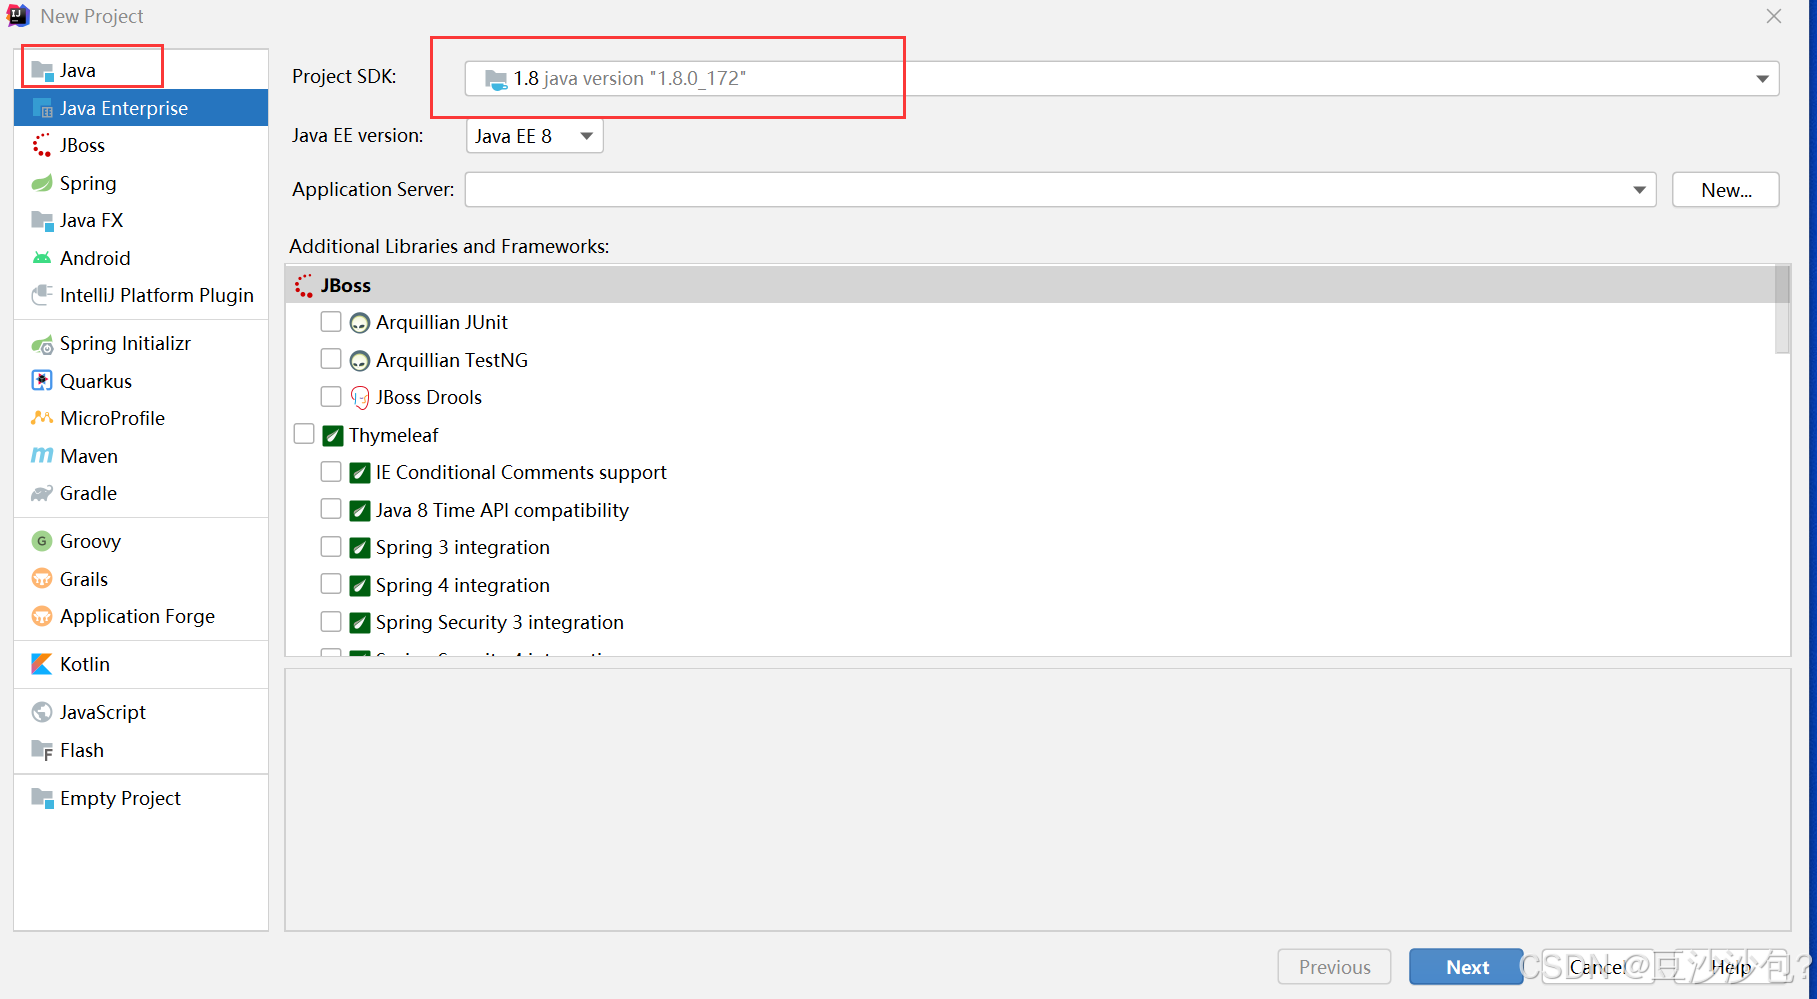Close the New Project dialog

1773,16
